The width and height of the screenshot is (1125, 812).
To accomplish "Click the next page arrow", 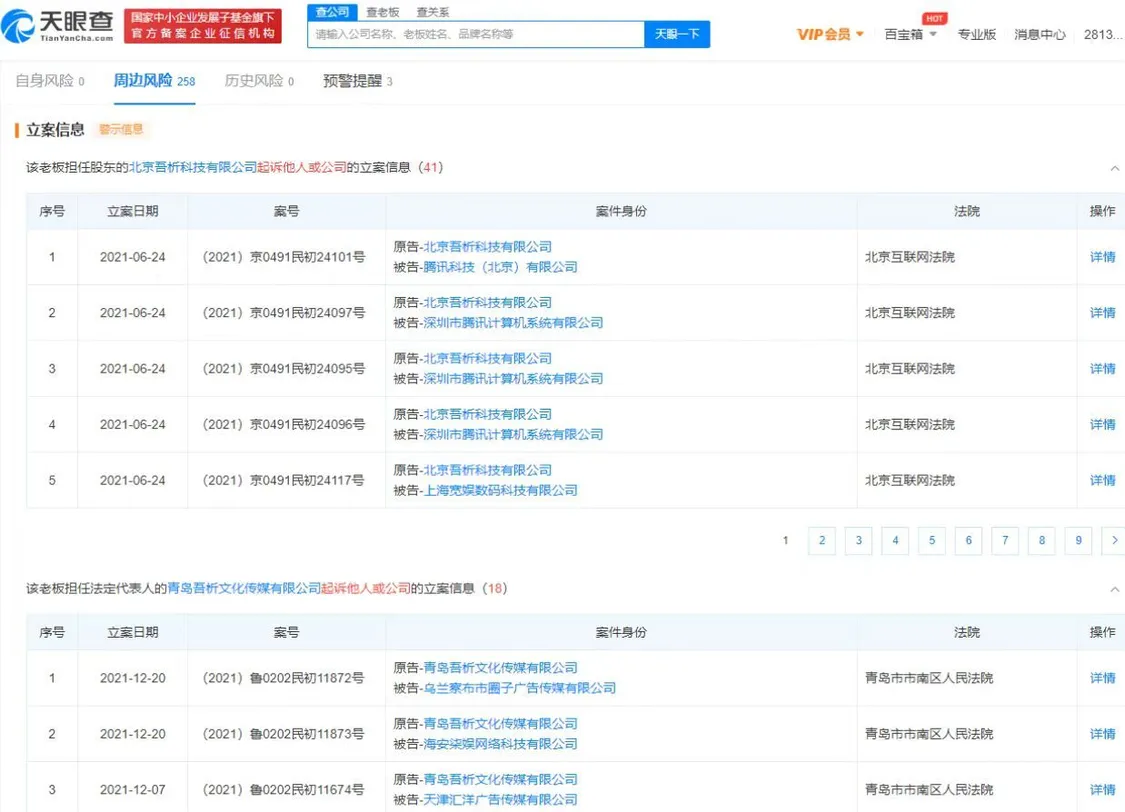I will pos(1114,541).
